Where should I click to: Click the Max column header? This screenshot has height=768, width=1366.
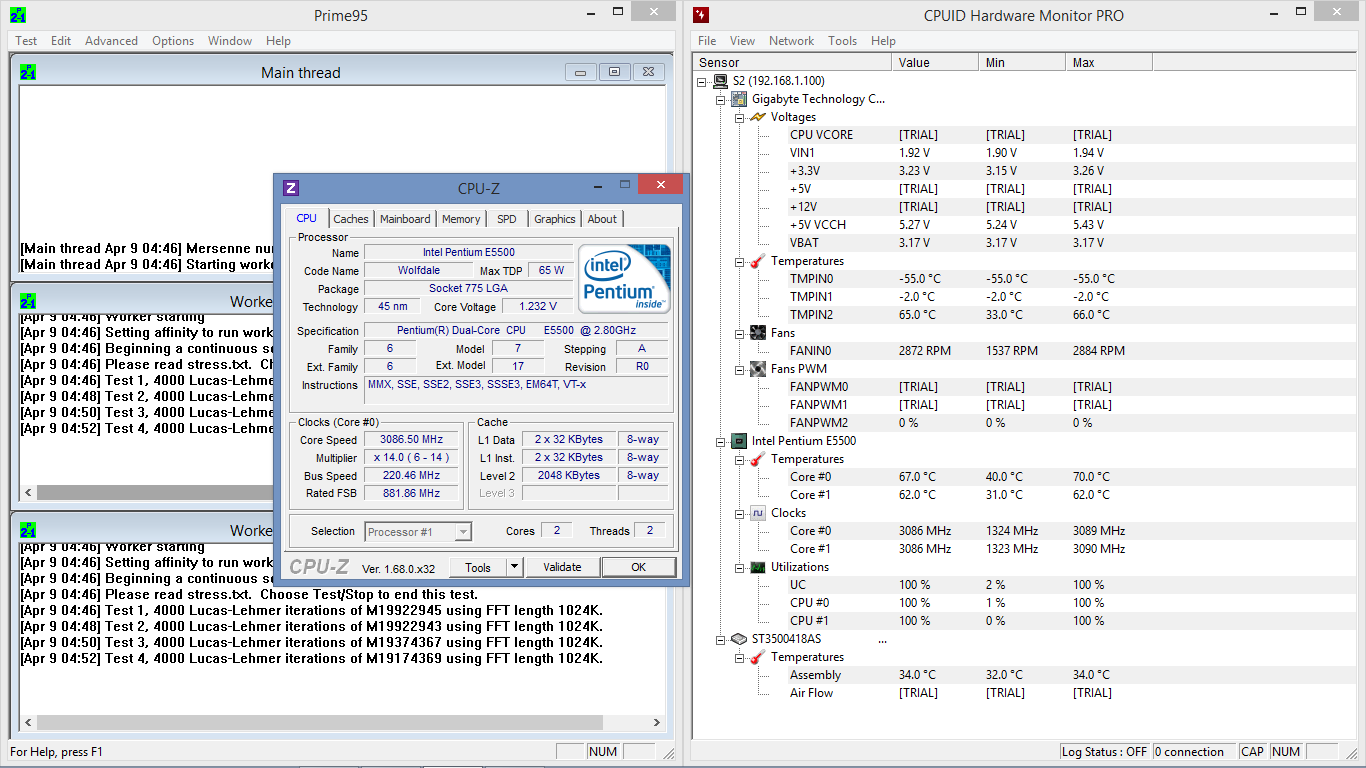(x=1109, y=62)
